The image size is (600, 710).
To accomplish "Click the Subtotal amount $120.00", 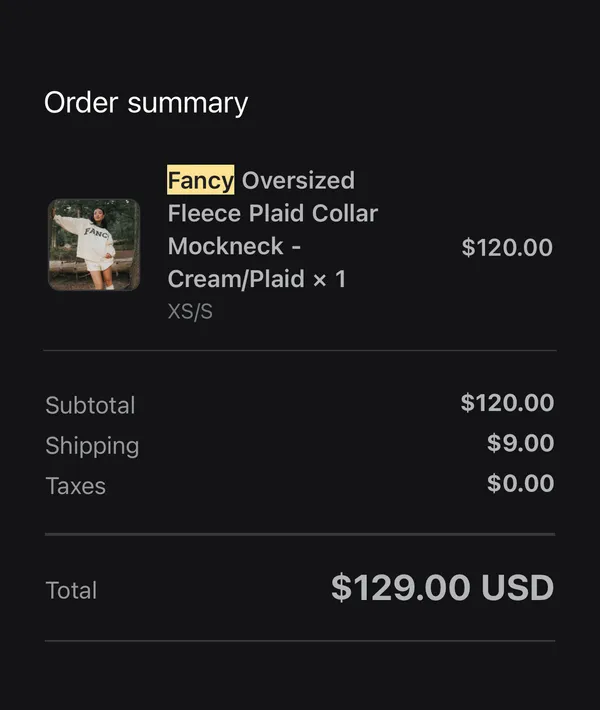I will pos(508,403).
